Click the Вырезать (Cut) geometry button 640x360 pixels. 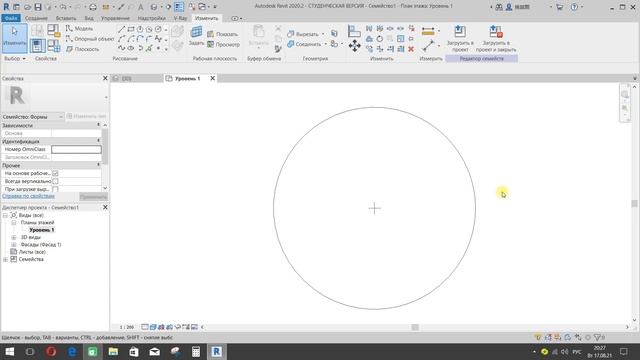tap(303, 34)
